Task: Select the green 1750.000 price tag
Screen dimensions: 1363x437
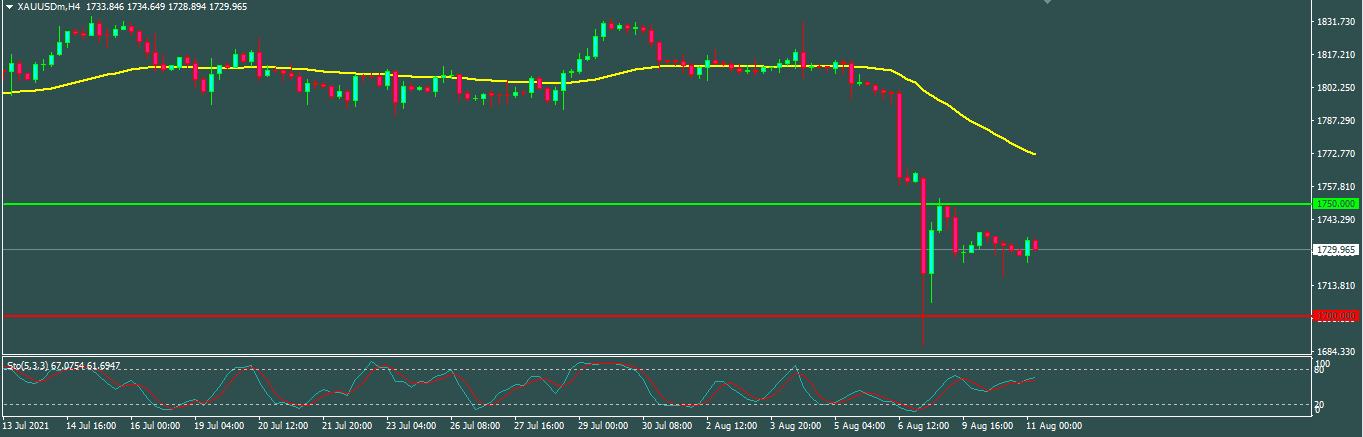Action: pos(1335,204)
